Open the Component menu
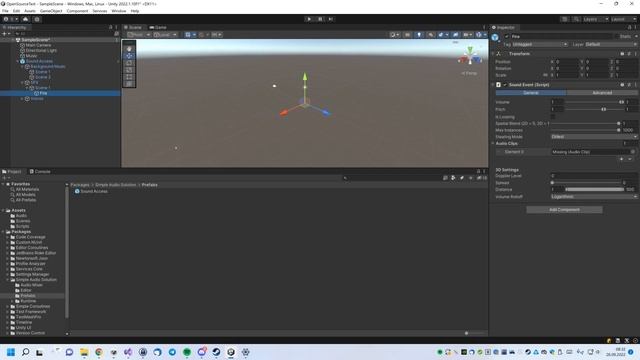The width and height of the screenshot is (640, 360). (77, 11)
